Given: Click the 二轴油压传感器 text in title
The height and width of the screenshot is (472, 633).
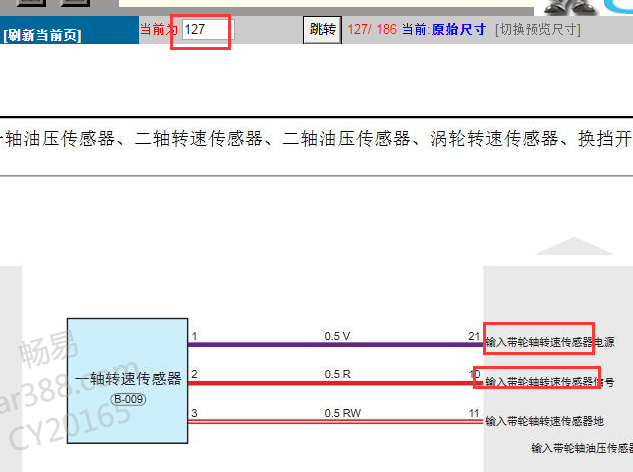Looking at the screenshot, I should click(x=346, y=138).
